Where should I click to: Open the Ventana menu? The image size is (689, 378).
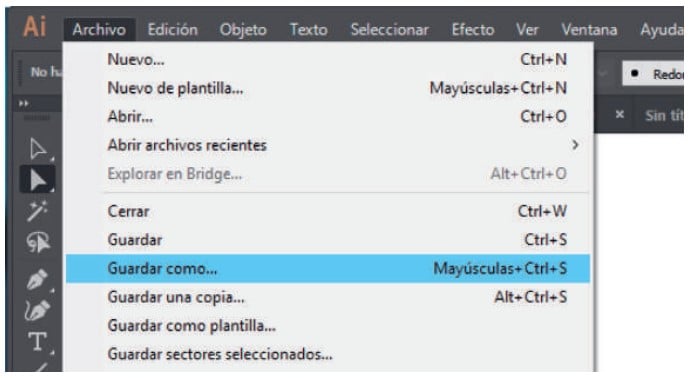tap(589, 30)
